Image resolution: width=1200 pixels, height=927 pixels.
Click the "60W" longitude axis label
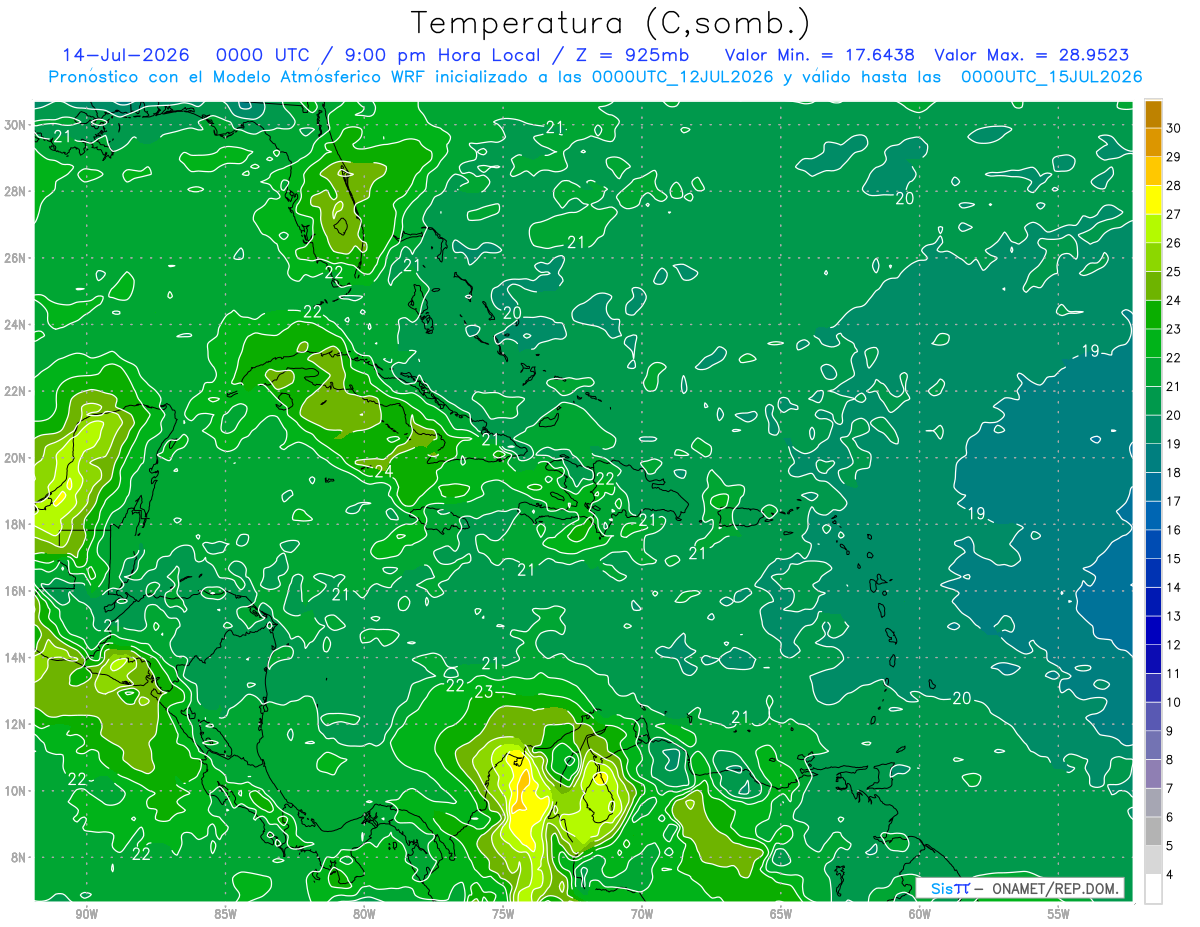(x=920, y=913)
